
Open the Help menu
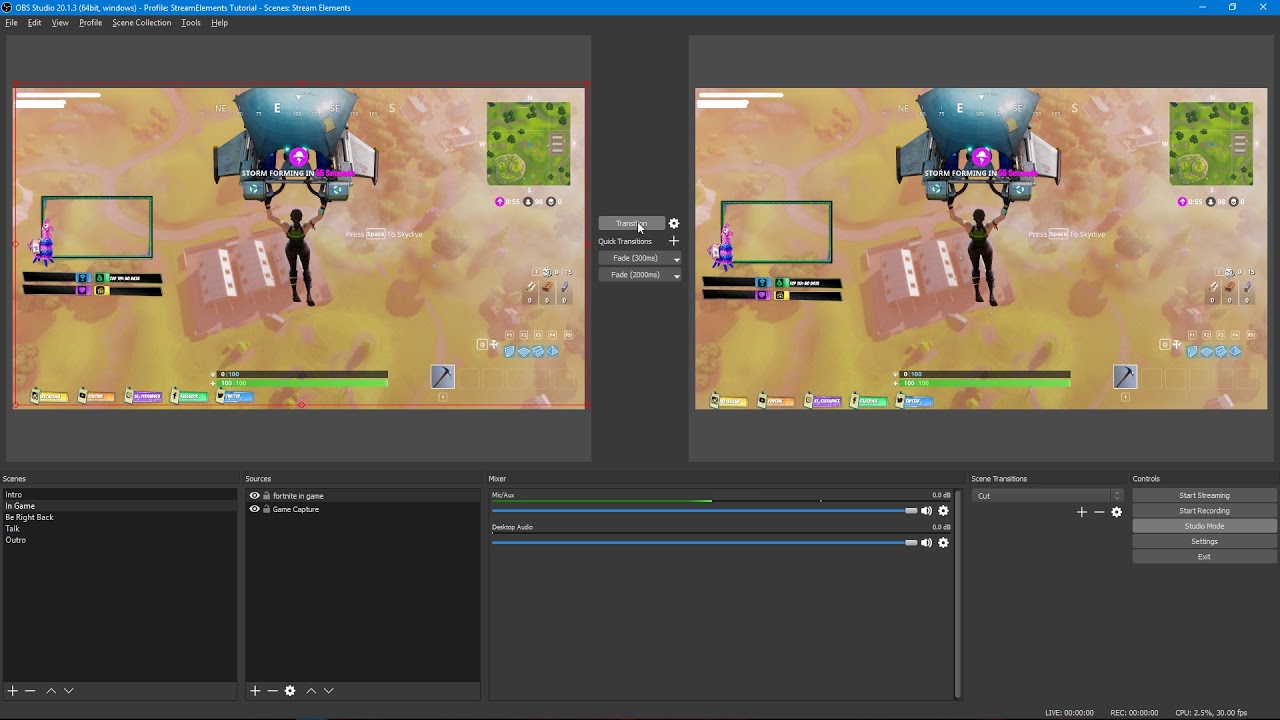pos(219,22)
